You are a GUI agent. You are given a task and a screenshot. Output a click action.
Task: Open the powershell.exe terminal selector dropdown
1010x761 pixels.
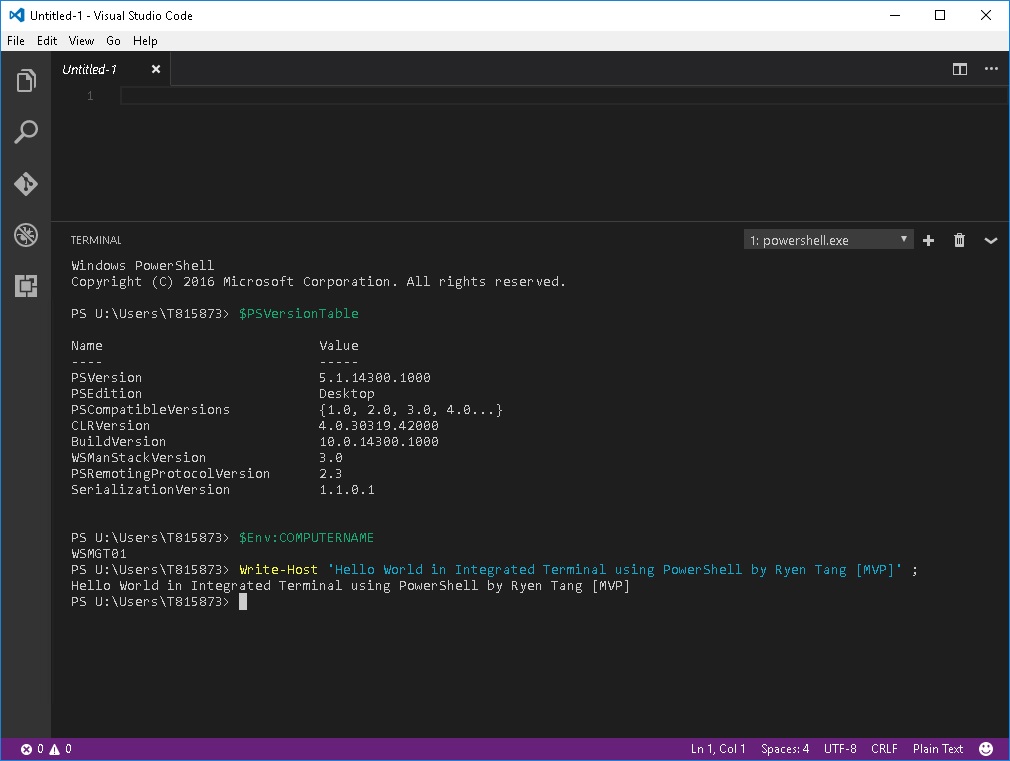pyautogui.click(x=828, y=240)
